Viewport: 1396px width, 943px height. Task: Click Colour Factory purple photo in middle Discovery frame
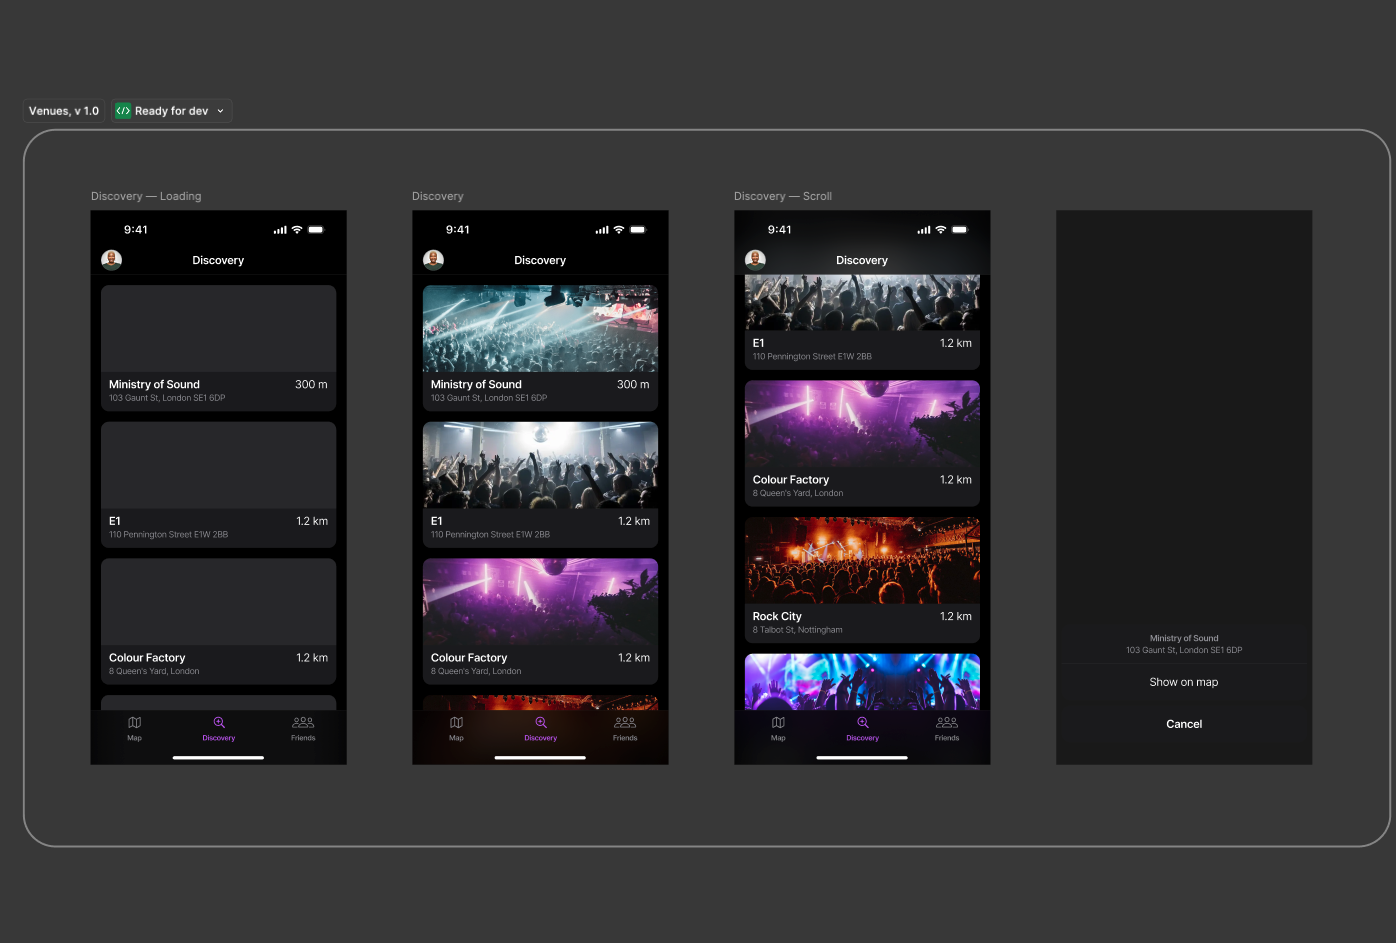(x=540, y=602)
